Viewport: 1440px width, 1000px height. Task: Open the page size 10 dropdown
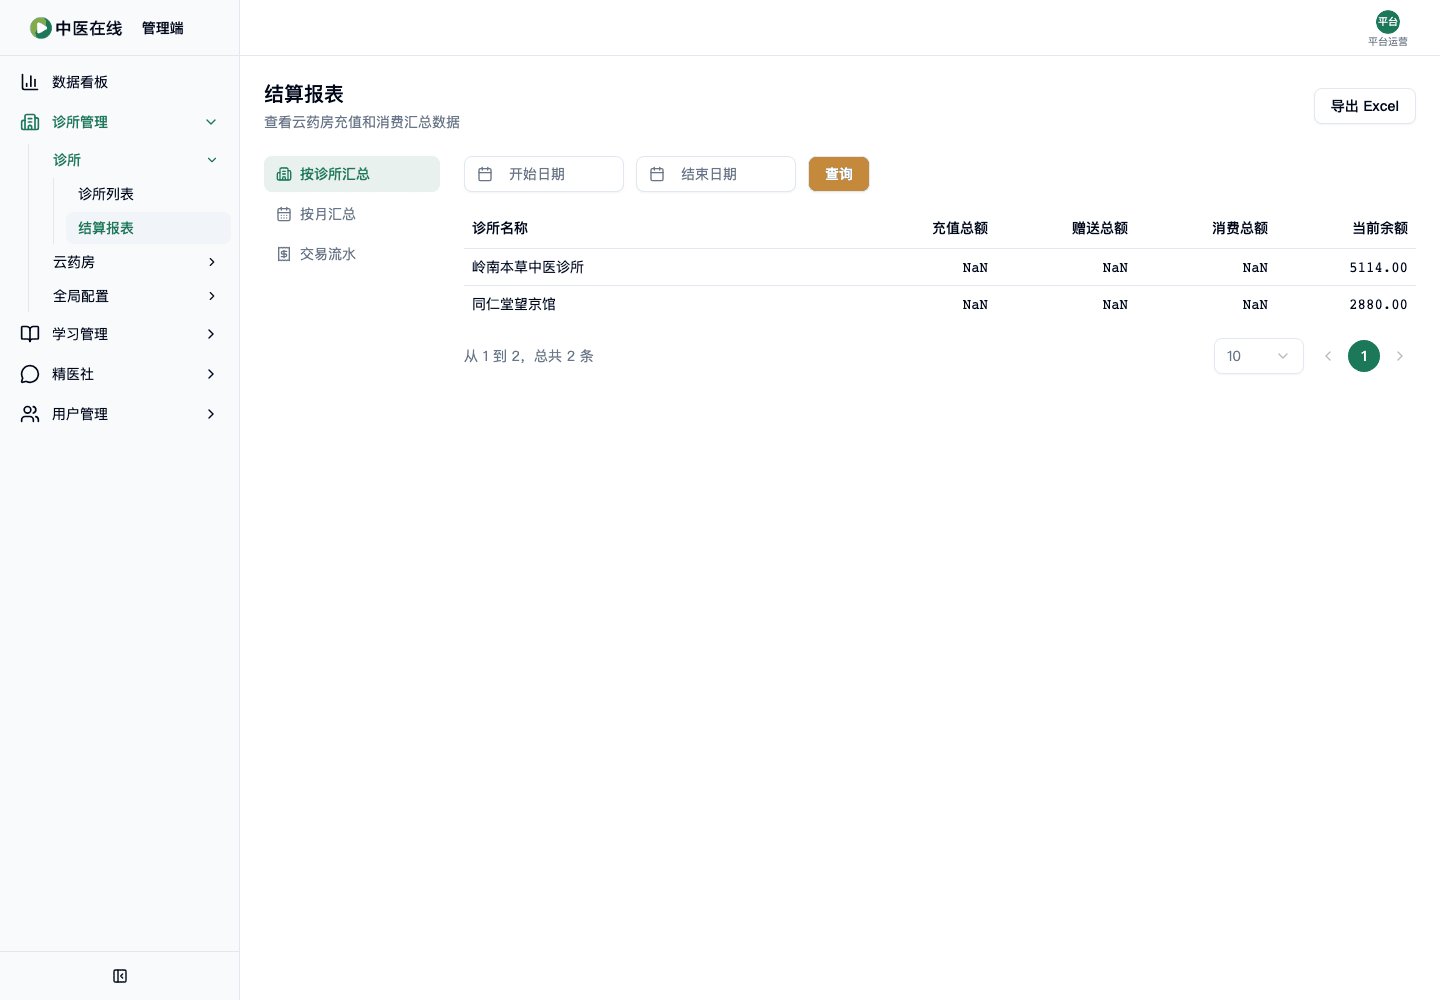1259,356
